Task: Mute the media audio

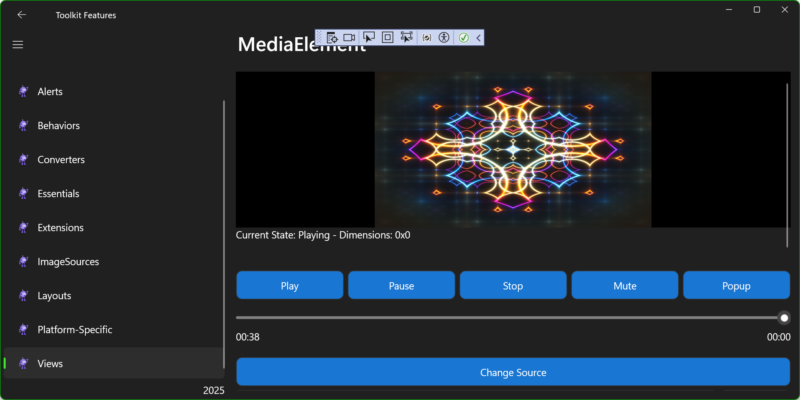Action: 625,285
